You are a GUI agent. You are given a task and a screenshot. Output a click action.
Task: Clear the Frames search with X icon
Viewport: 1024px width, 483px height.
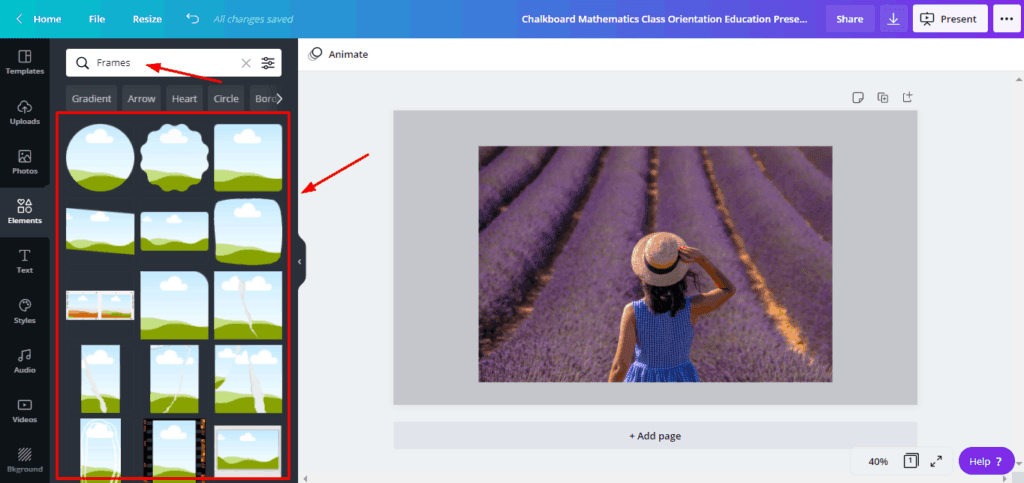[x=246, y=63]
